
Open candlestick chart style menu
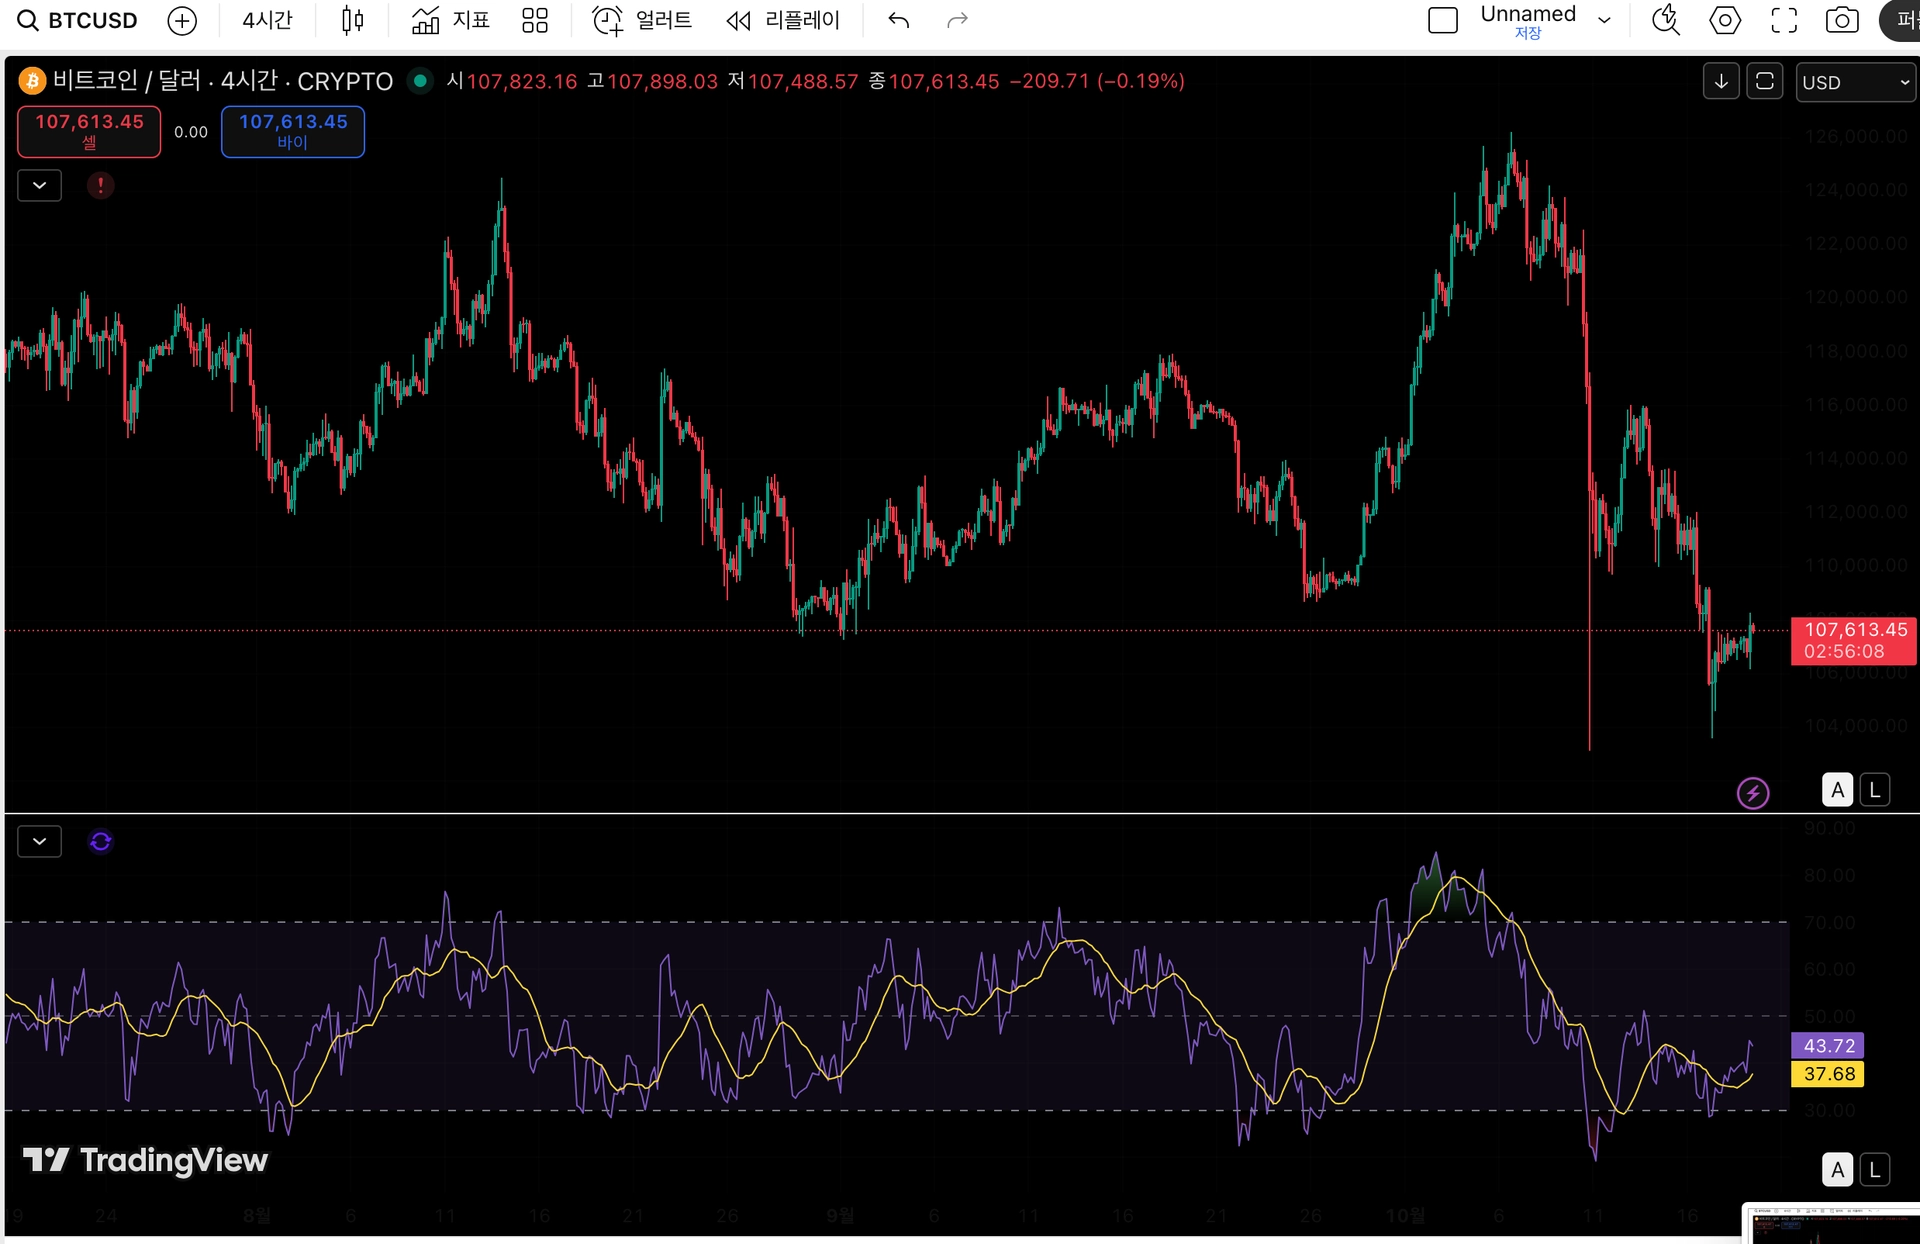[352, 20]
